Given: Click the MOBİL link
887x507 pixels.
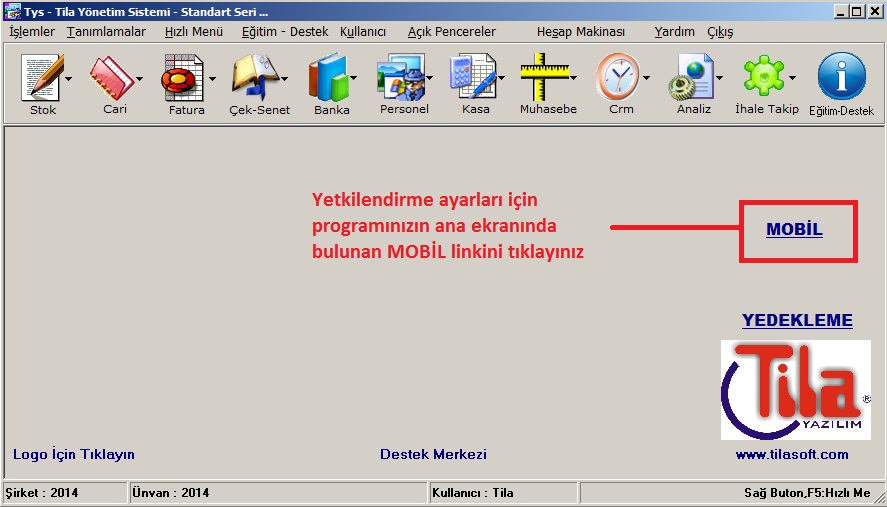Looking at the screenshot, I should point(794,230).
